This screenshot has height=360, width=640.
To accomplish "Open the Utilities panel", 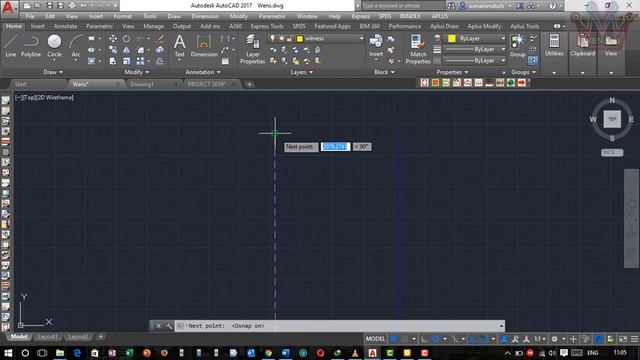I will (x=554, y=45).
